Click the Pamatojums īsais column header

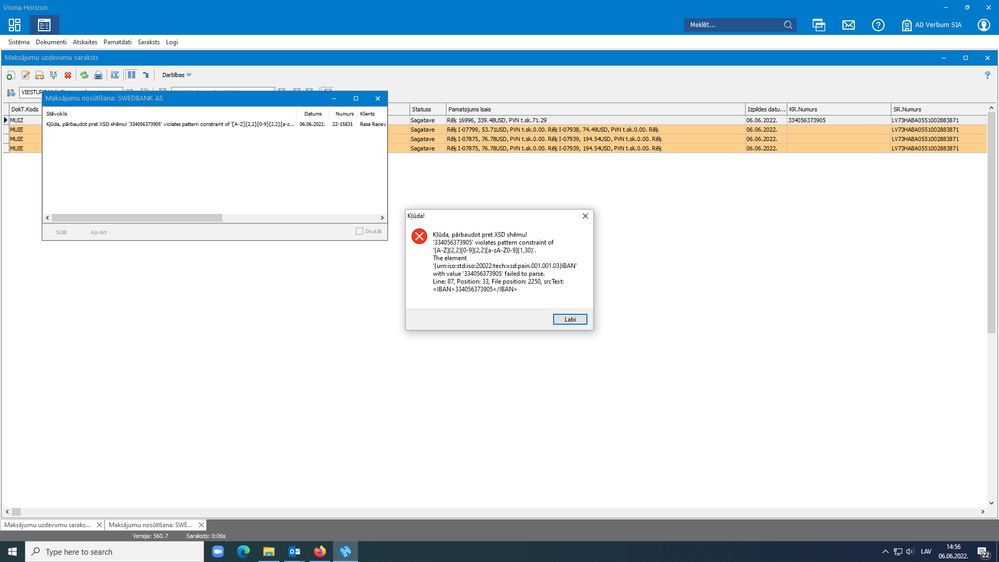point(595,110)
